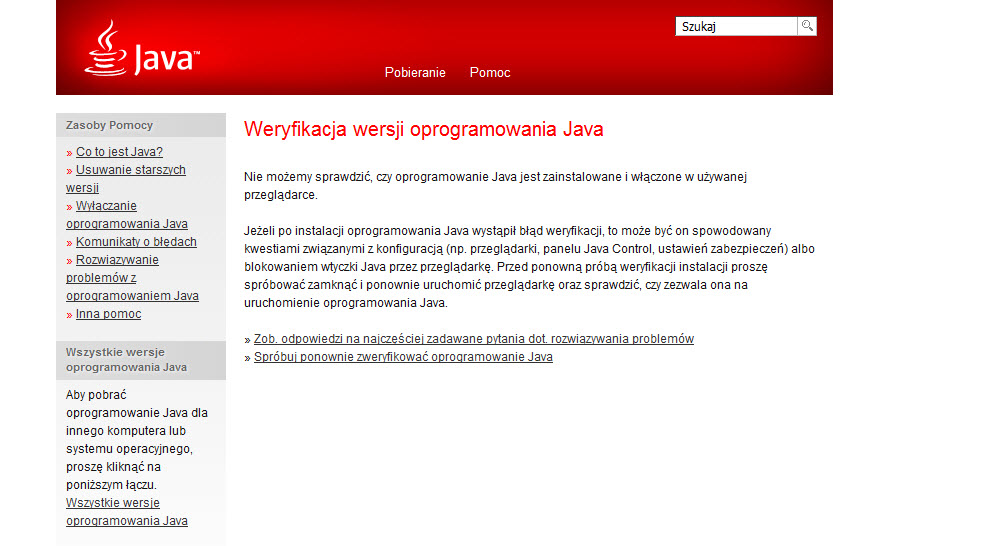Open 'Wszystkie wersje oprogramowania Java' sidebar link

(x=127, y=511)
